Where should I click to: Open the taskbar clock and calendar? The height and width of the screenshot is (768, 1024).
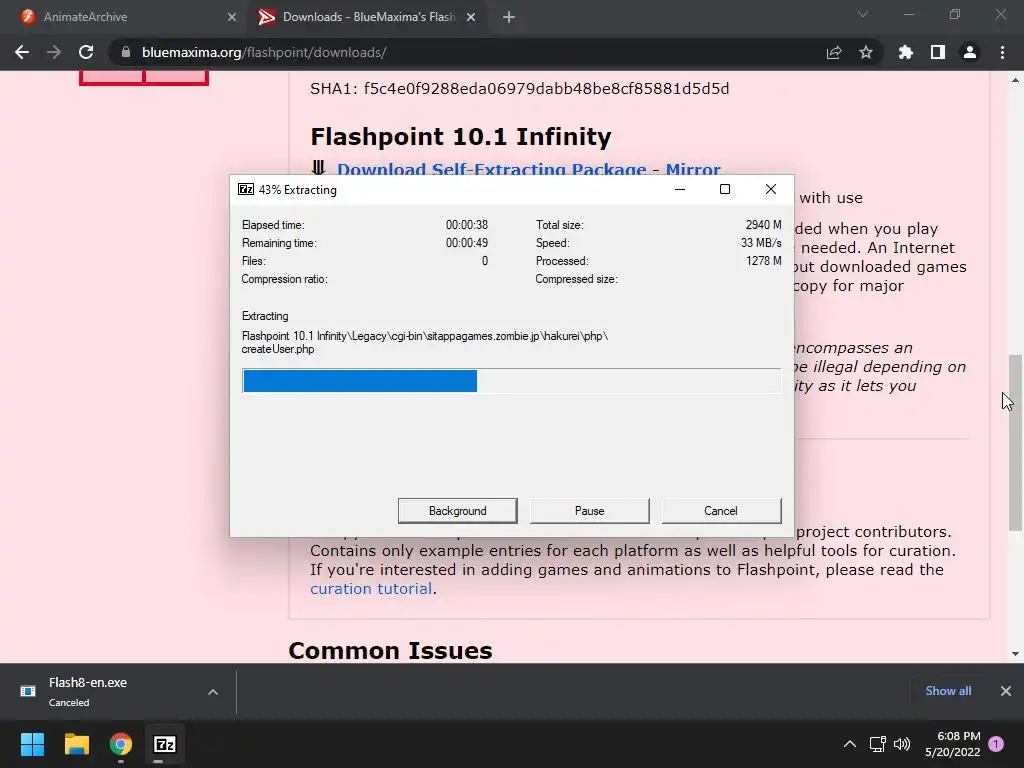(953, 744)
